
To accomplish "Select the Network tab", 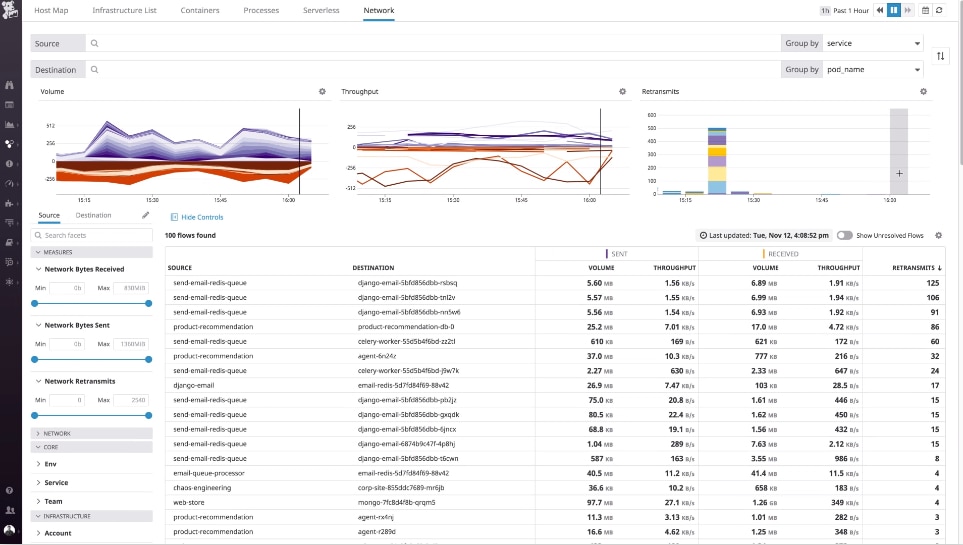I will [x=379, y=10].
